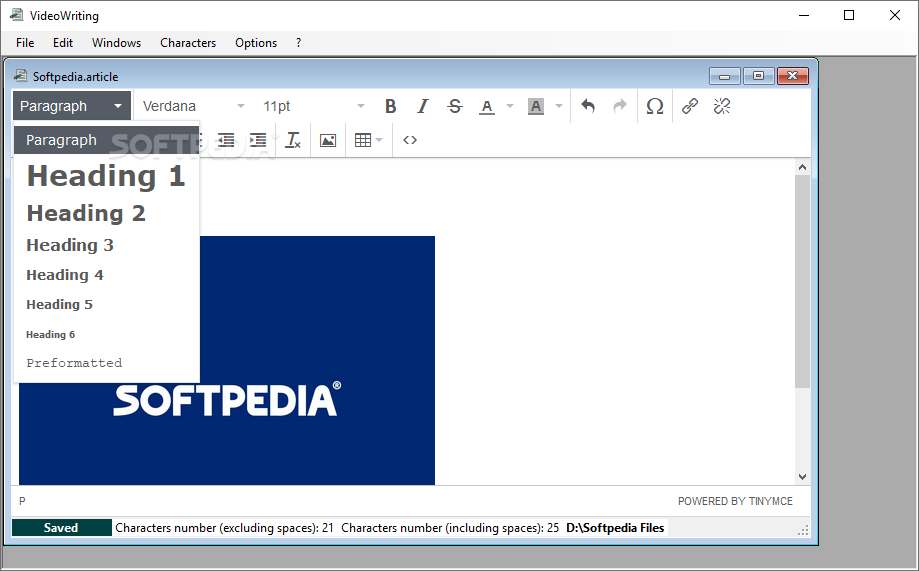This screenshot has width=919, height=571.
Task: Minimize the Softpedia.article document window
Action: pos(724,76)
